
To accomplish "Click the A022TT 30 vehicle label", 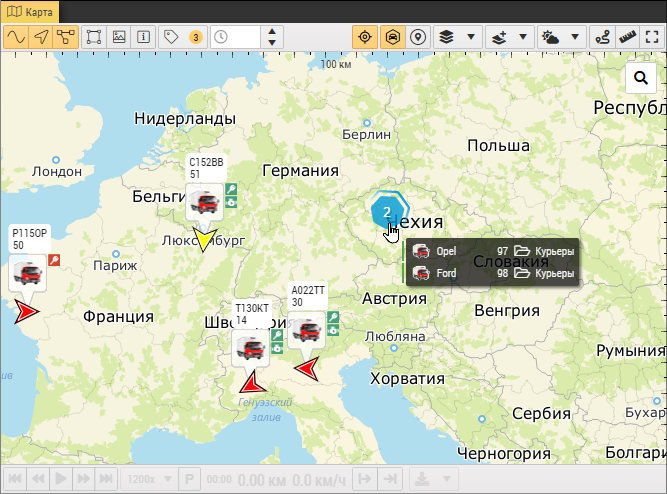I will coord(308,296).
